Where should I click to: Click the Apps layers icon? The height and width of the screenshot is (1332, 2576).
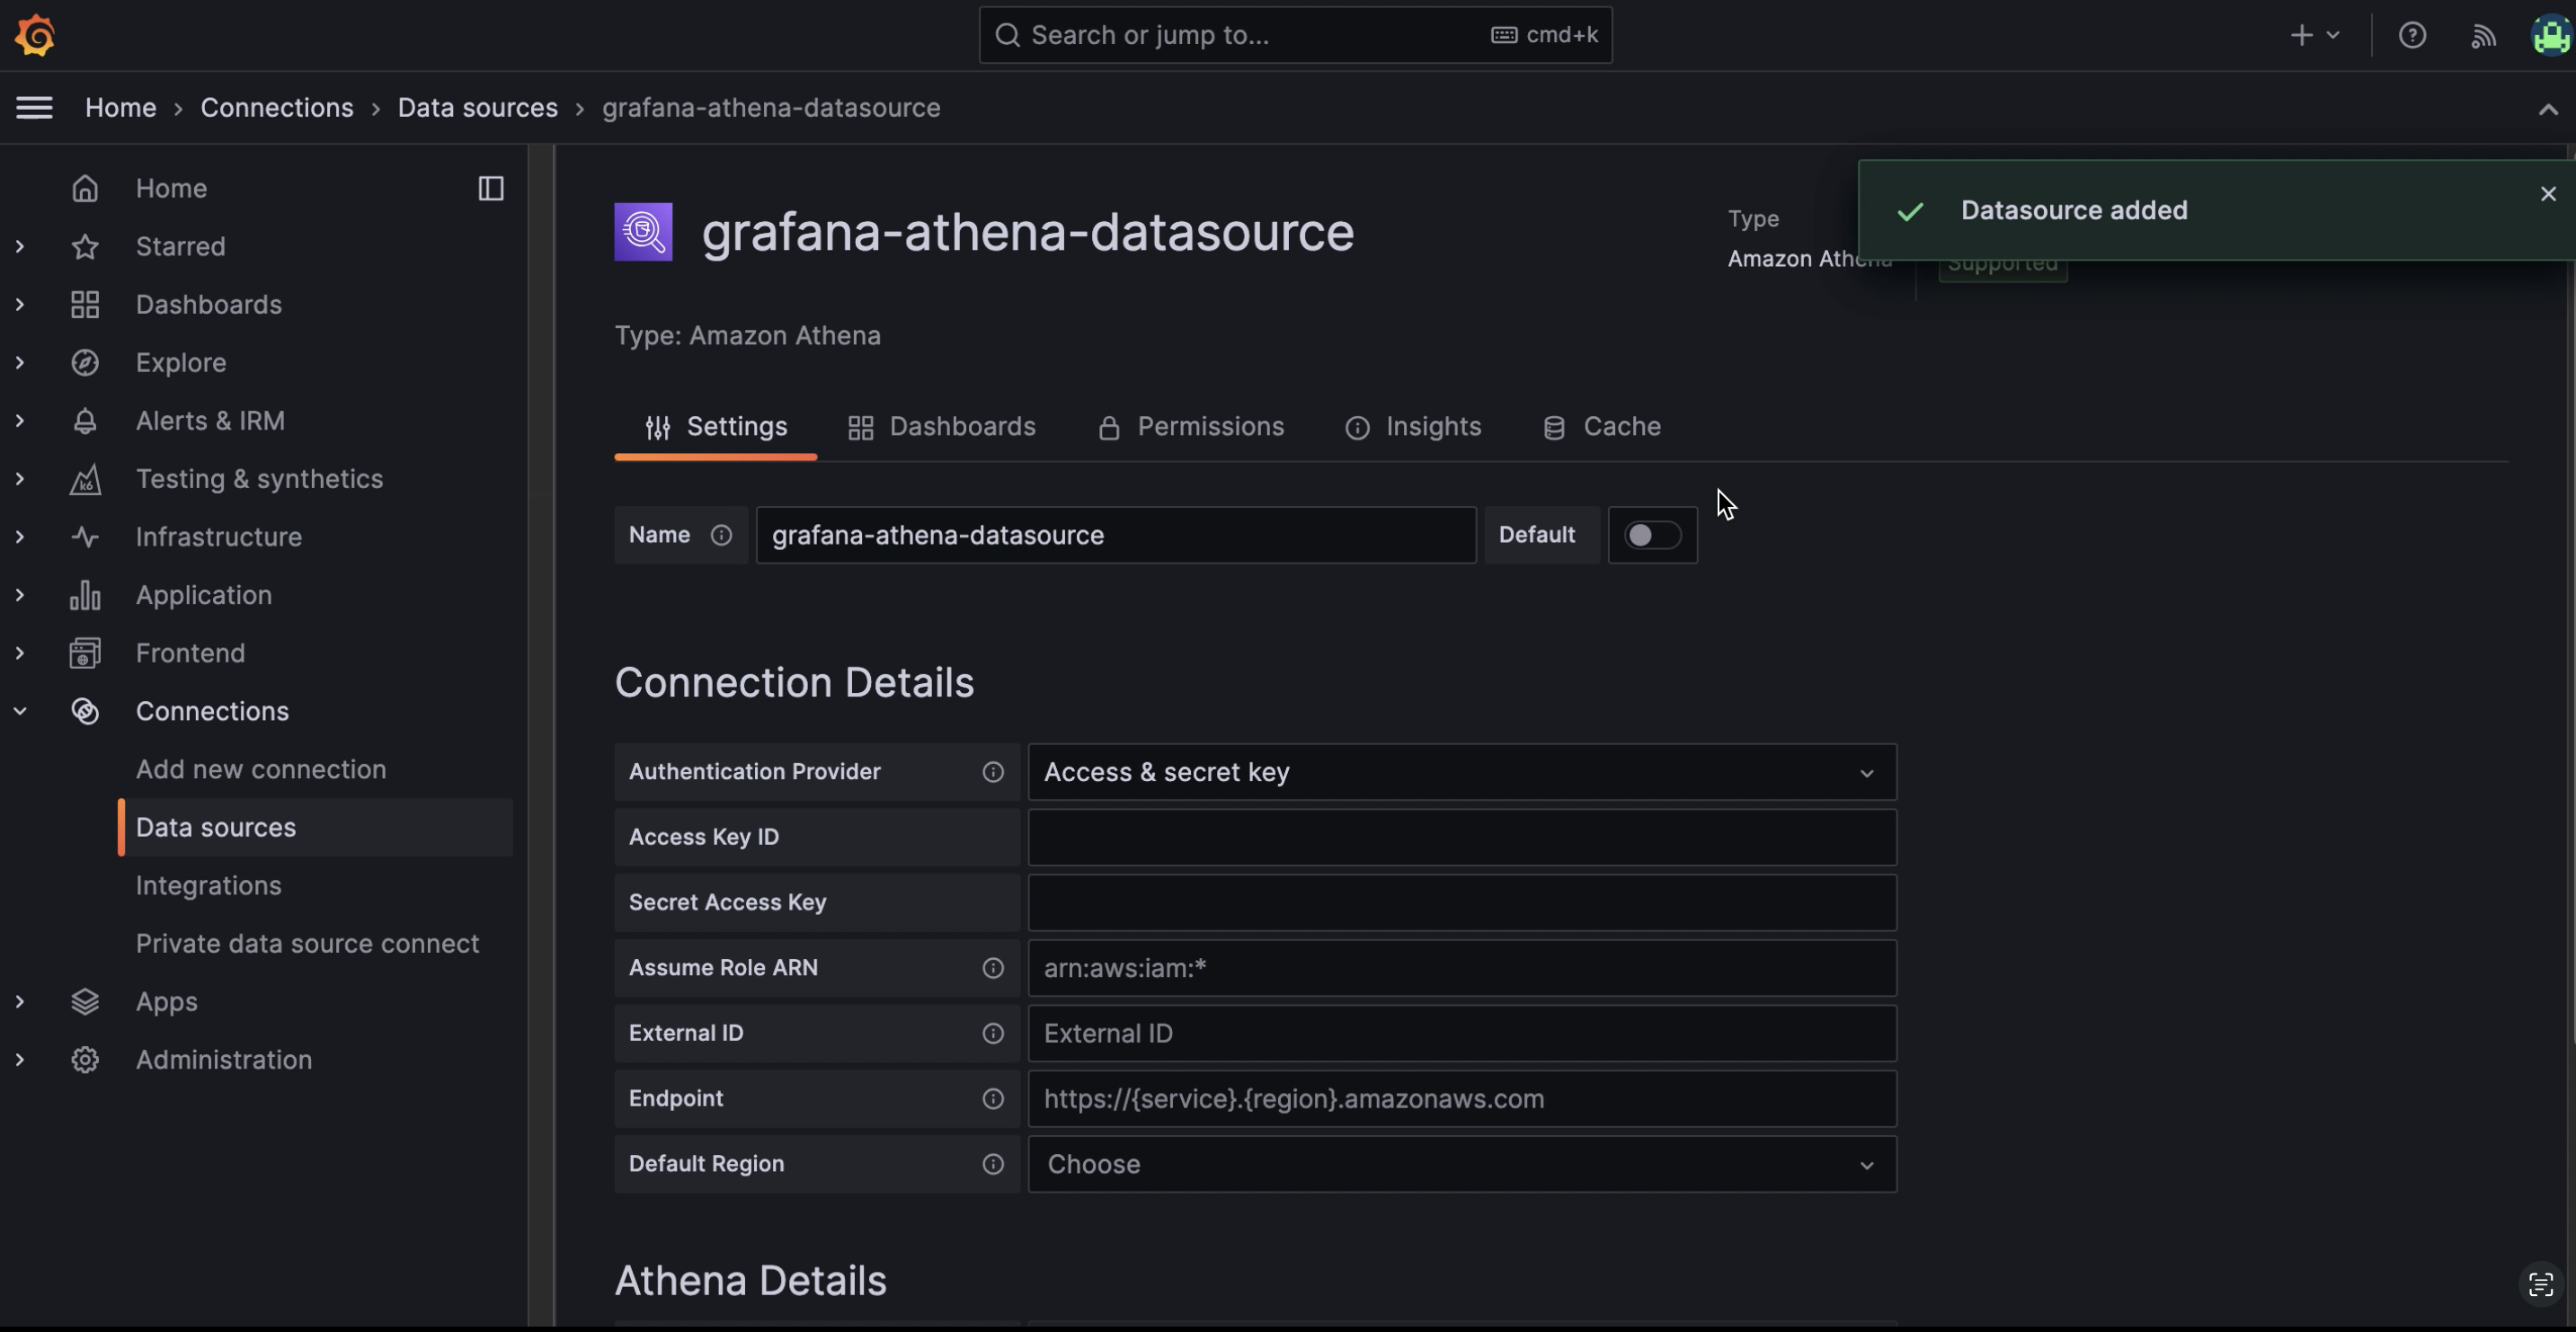[x=85, y=1001]
